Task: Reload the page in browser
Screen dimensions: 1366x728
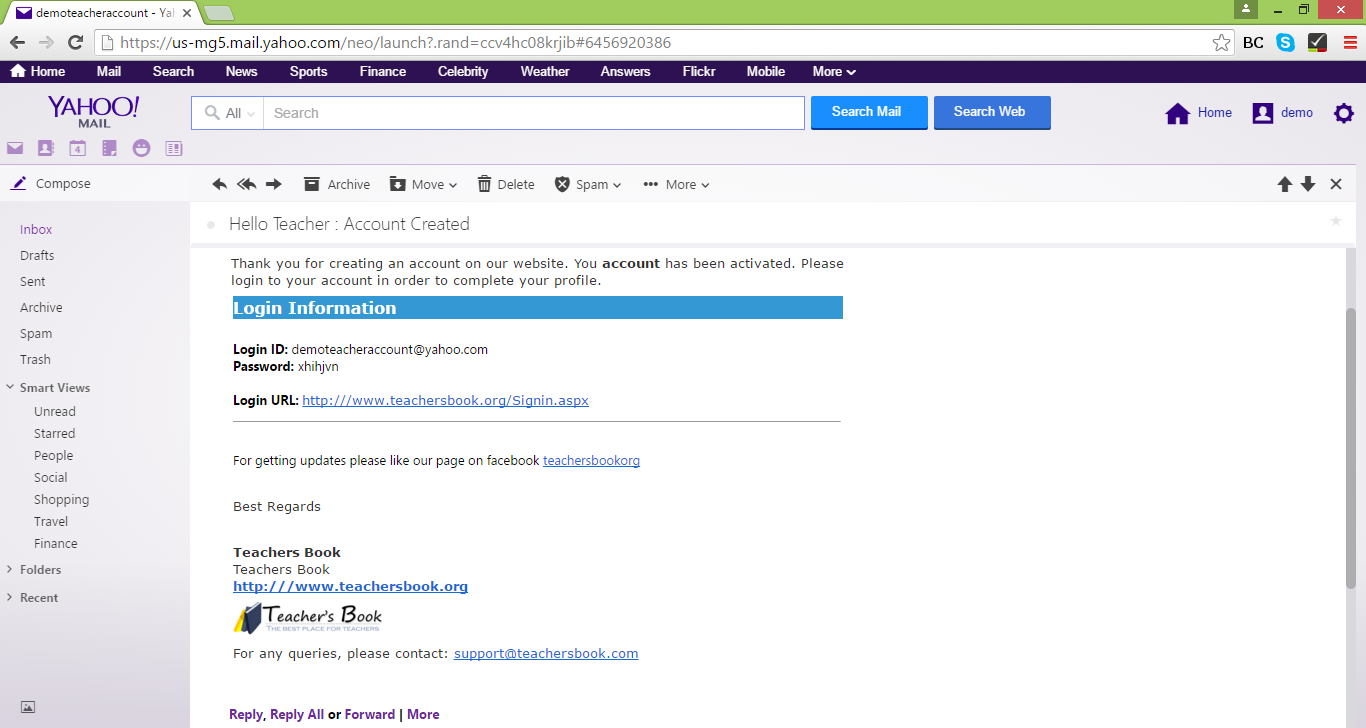Action: coord(75,42)
